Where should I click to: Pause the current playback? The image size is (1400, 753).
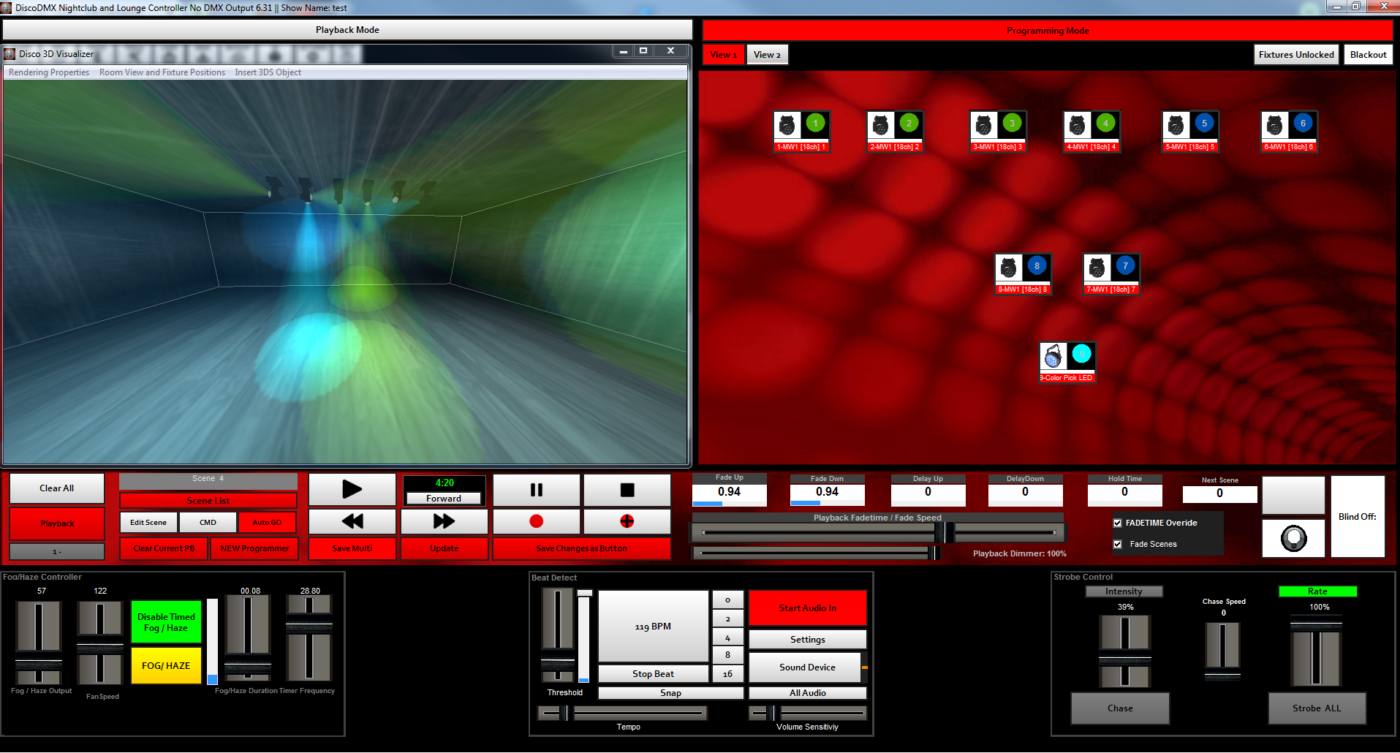click(536, 489)
